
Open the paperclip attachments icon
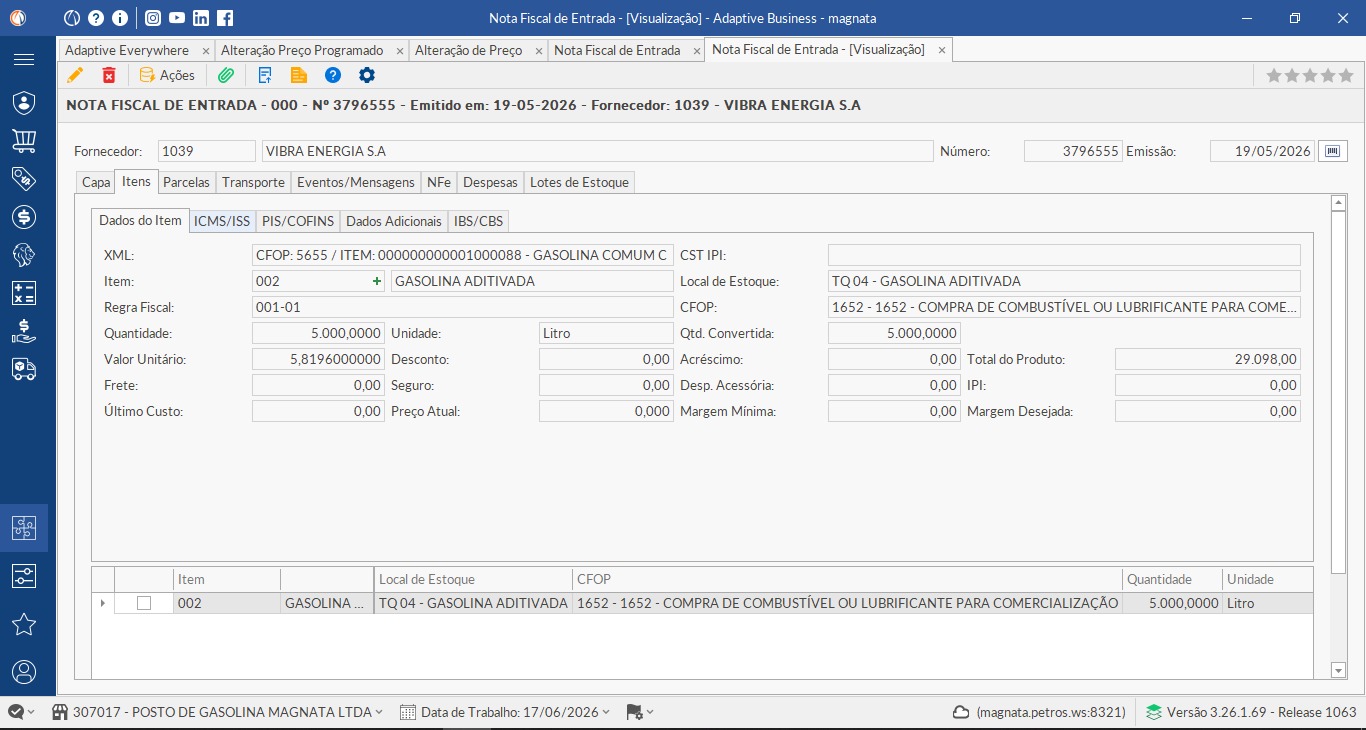click(x=226, y=75)
